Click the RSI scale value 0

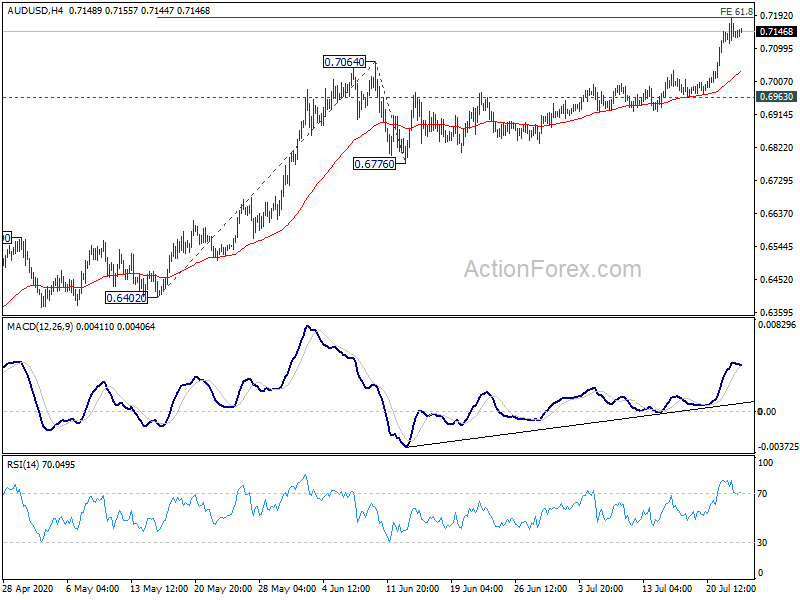[x=760, y=573]
